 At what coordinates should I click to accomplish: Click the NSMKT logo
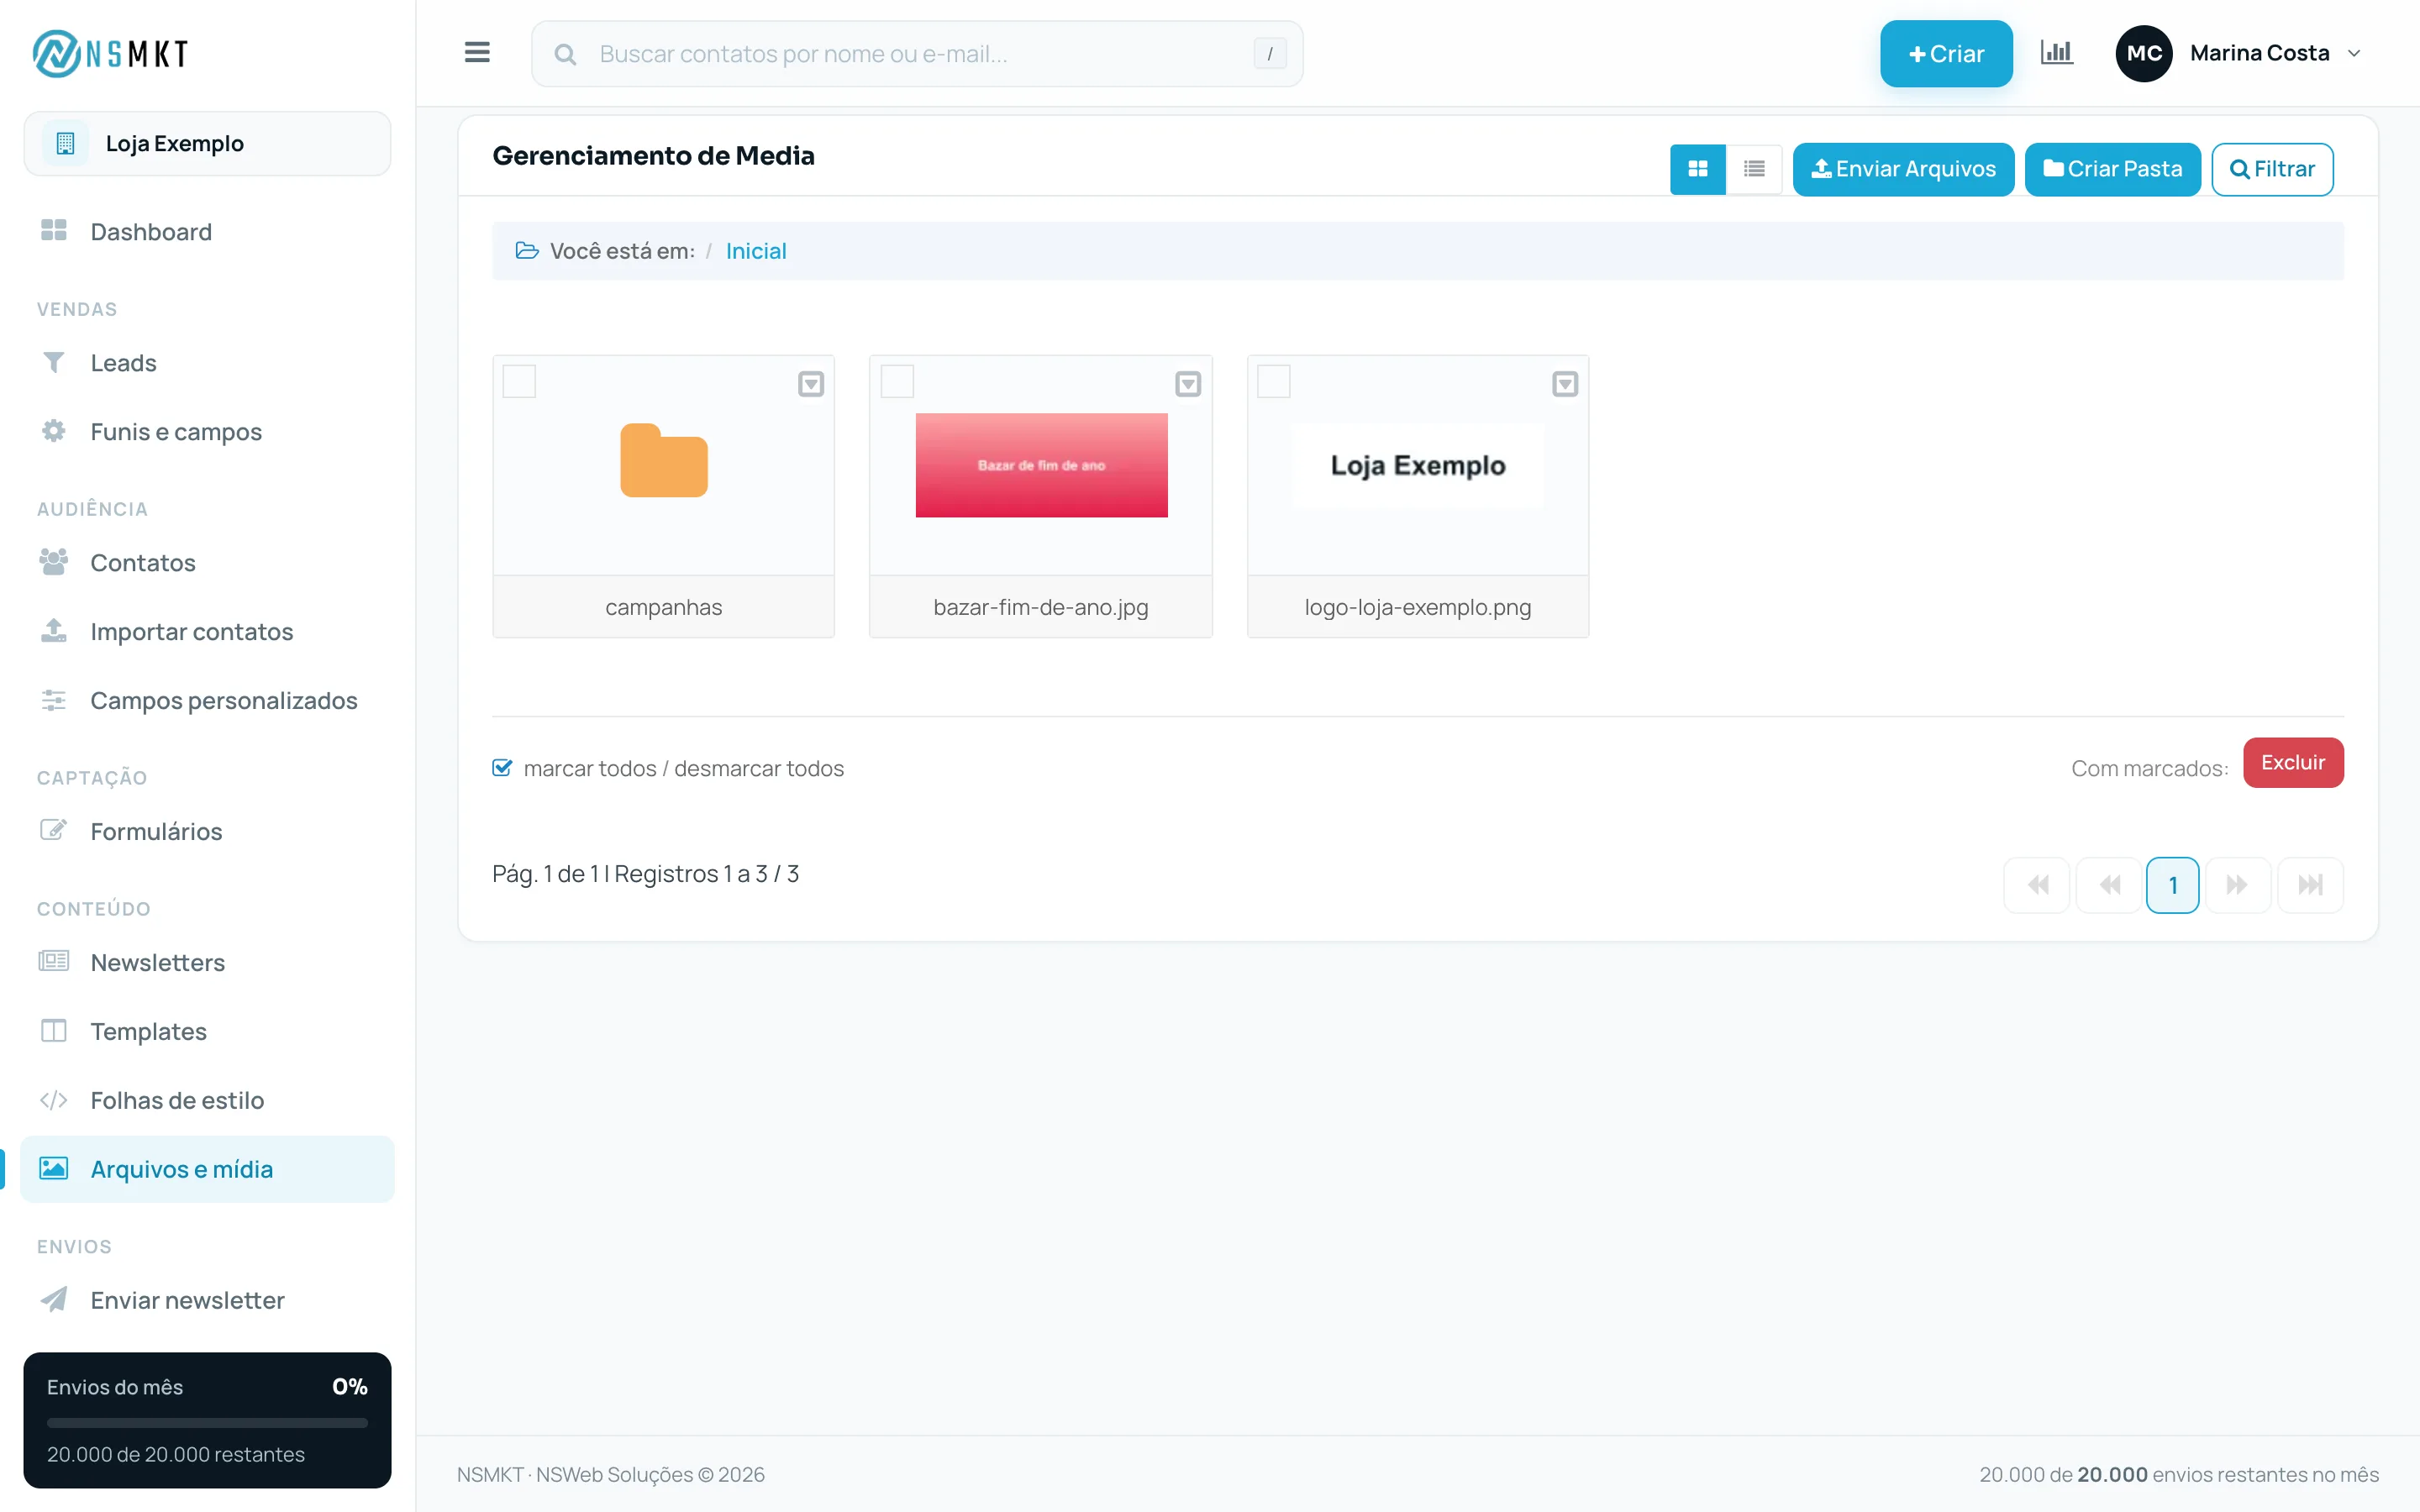110,53
